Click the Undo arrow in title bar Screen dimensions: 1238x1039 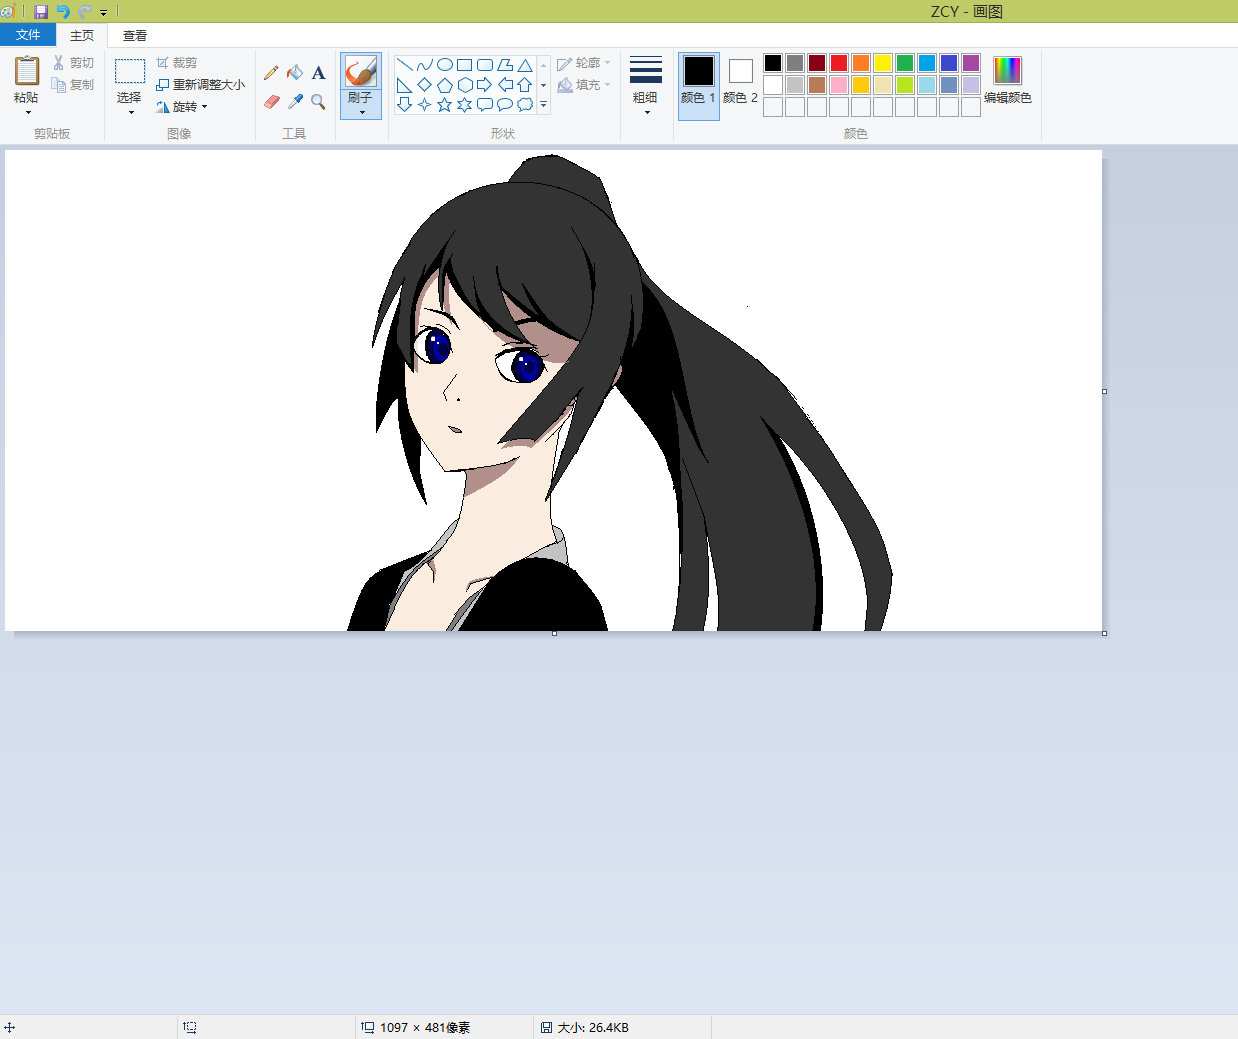tap(63, 12)
